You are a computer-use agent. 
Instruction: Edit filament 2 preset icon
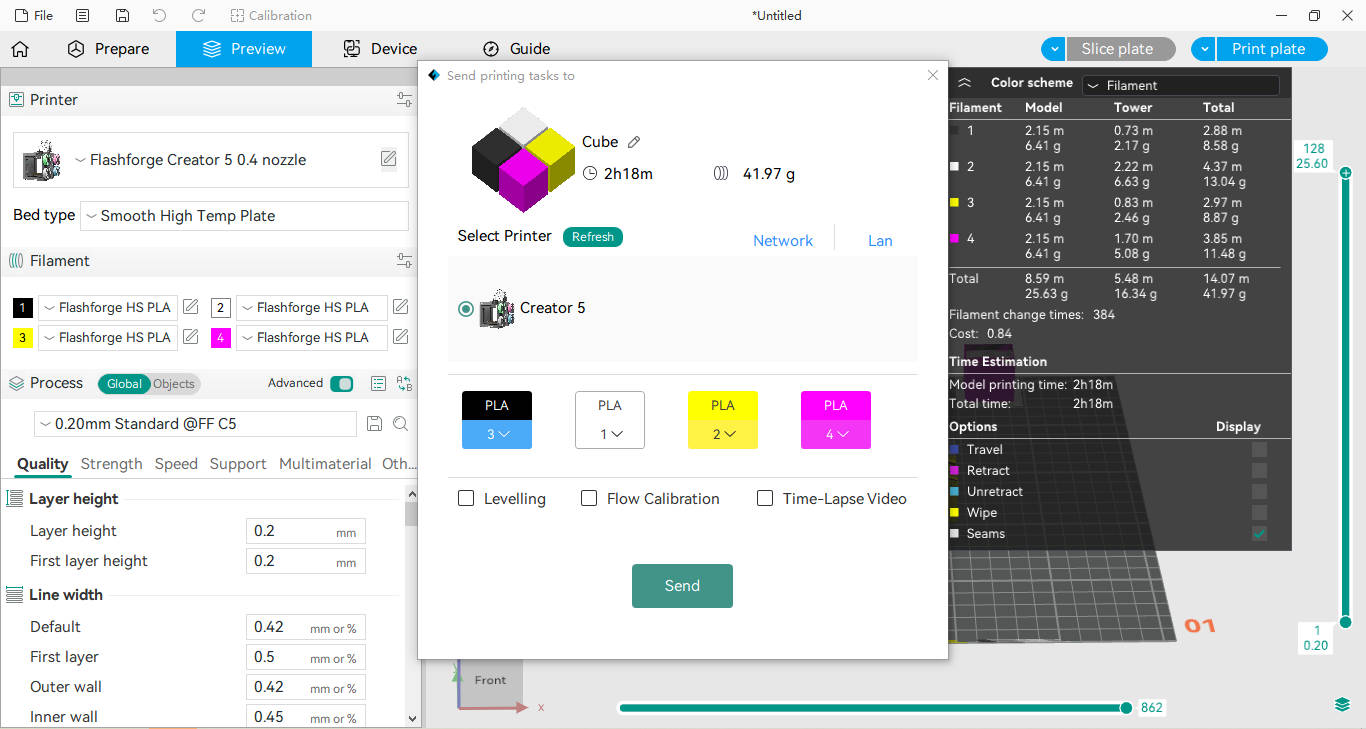click(401, 307)
